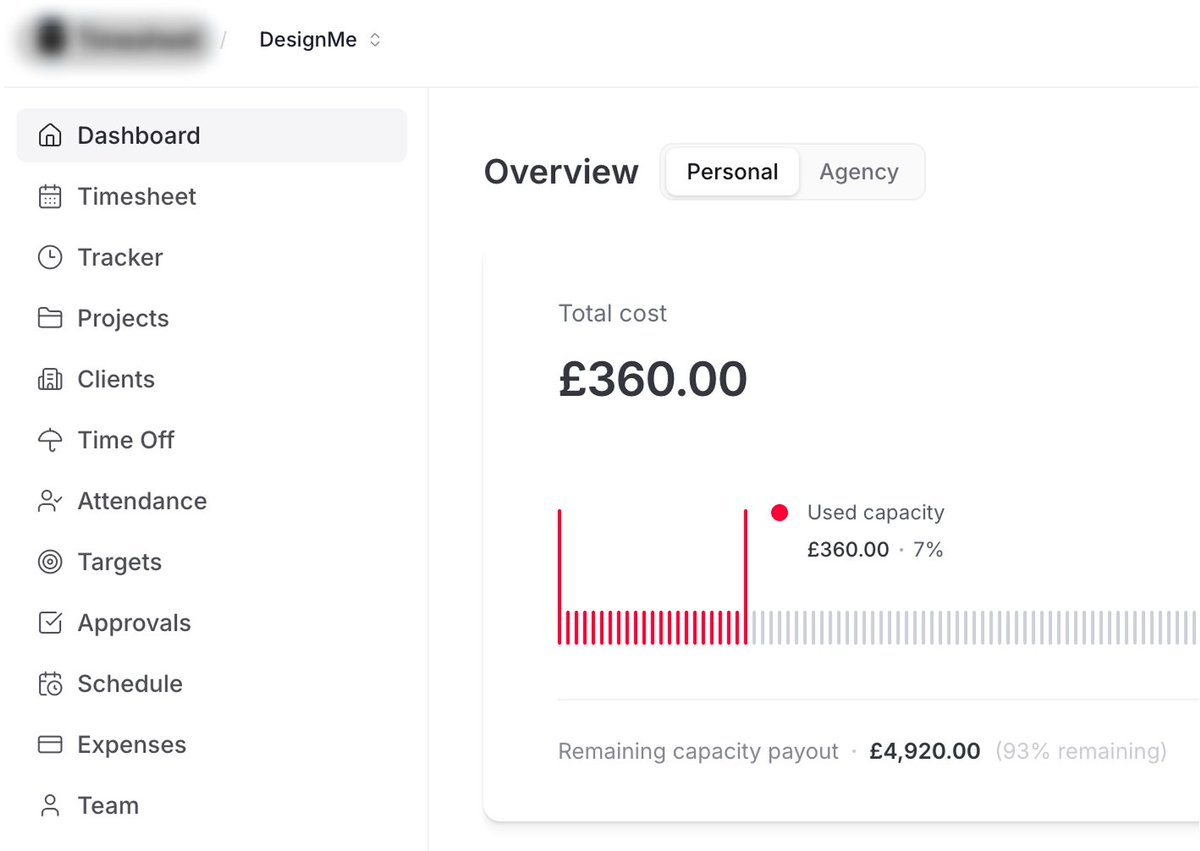Select the Projects folder icon
The image size is (1200, 851).
point(50,319)
